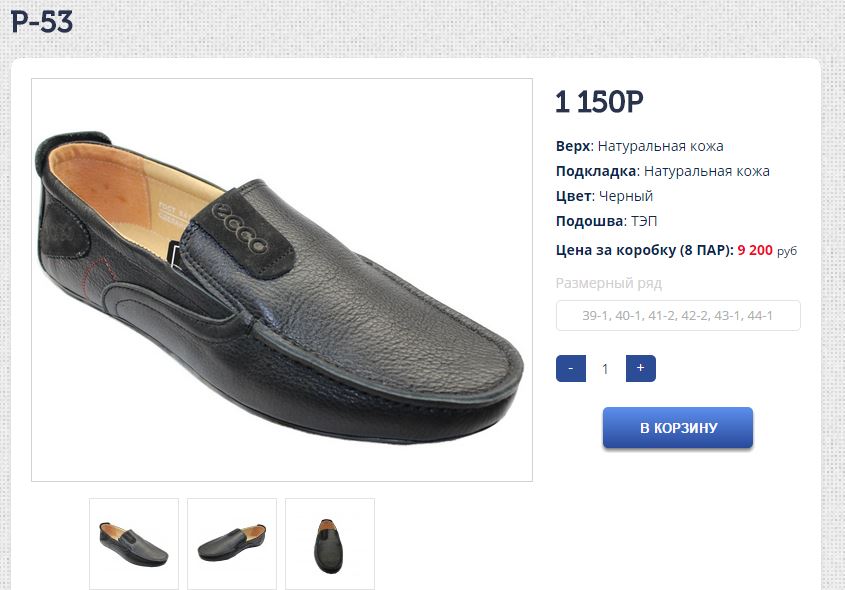Viewport: 845px width, 590px height.
Task: Click the 1 150P product price
Action: pyautogui.click(x=599, y=101)
